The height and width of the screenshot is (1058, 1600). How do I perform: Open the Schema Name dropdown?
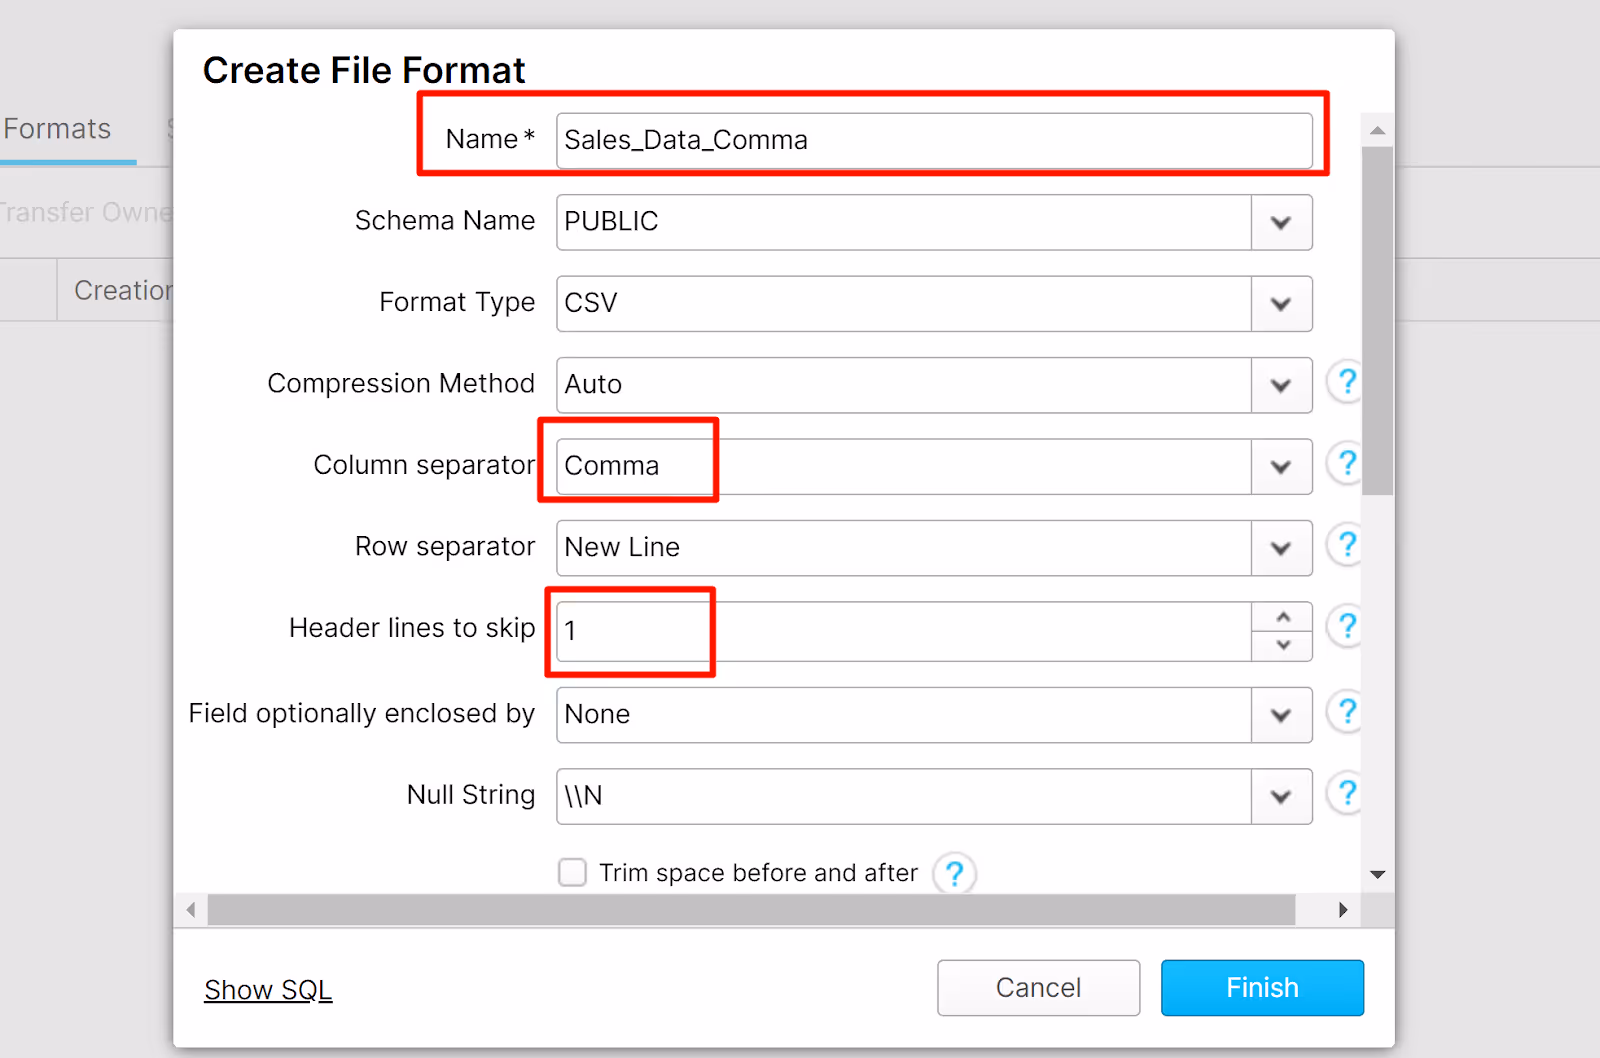click(x=1281, y=222)
